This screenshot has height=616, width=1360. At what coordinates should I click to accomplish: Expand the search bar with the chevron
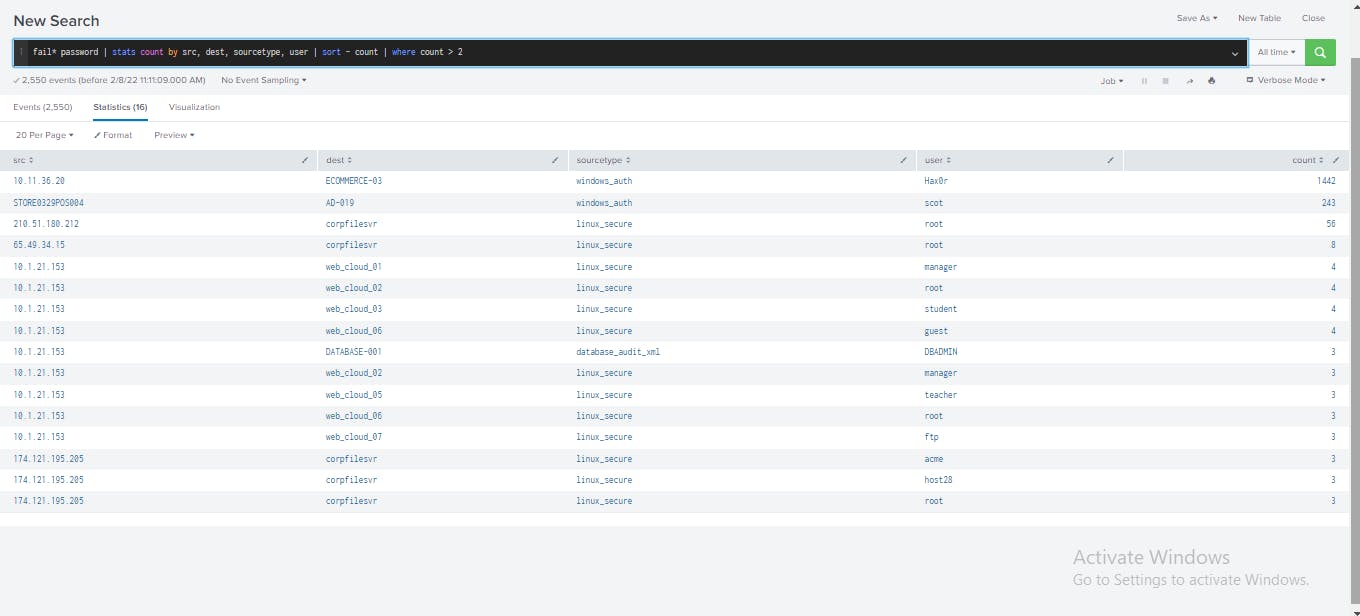click(x=1235, y=53)
